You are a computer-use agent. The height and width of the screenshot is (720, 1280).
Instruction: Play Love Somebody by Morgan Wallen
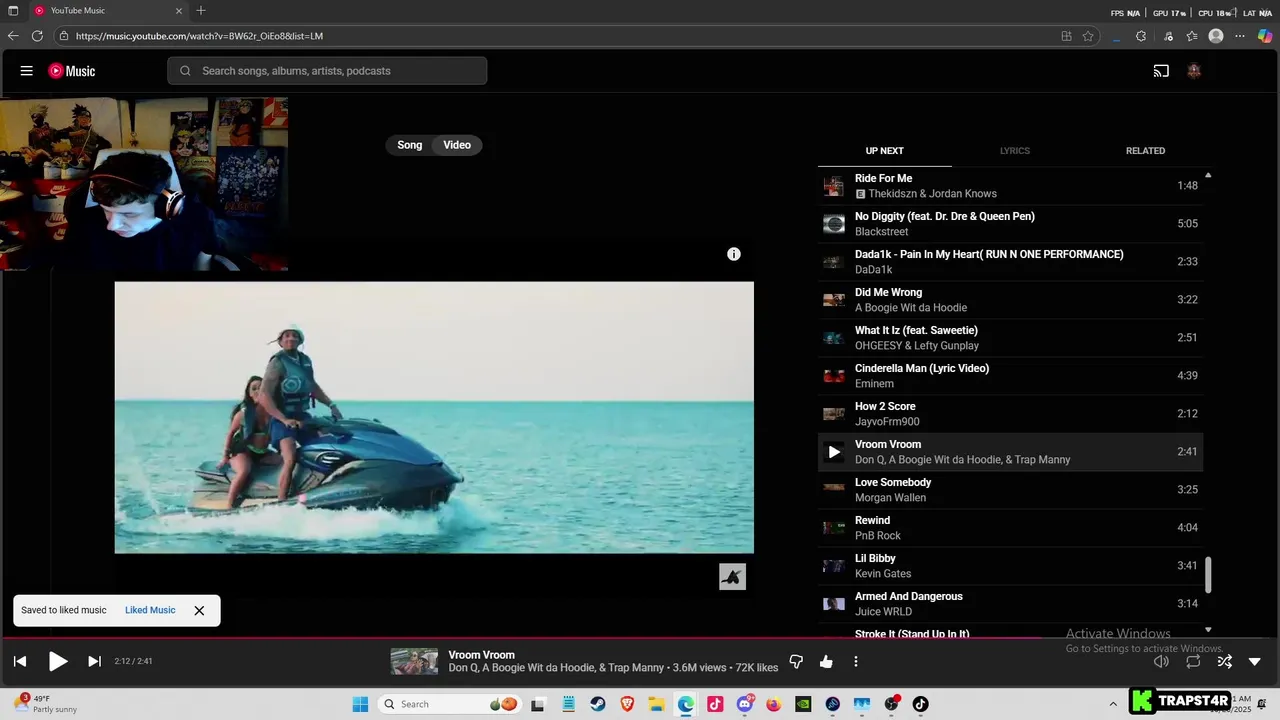(x=1010, y=490)
